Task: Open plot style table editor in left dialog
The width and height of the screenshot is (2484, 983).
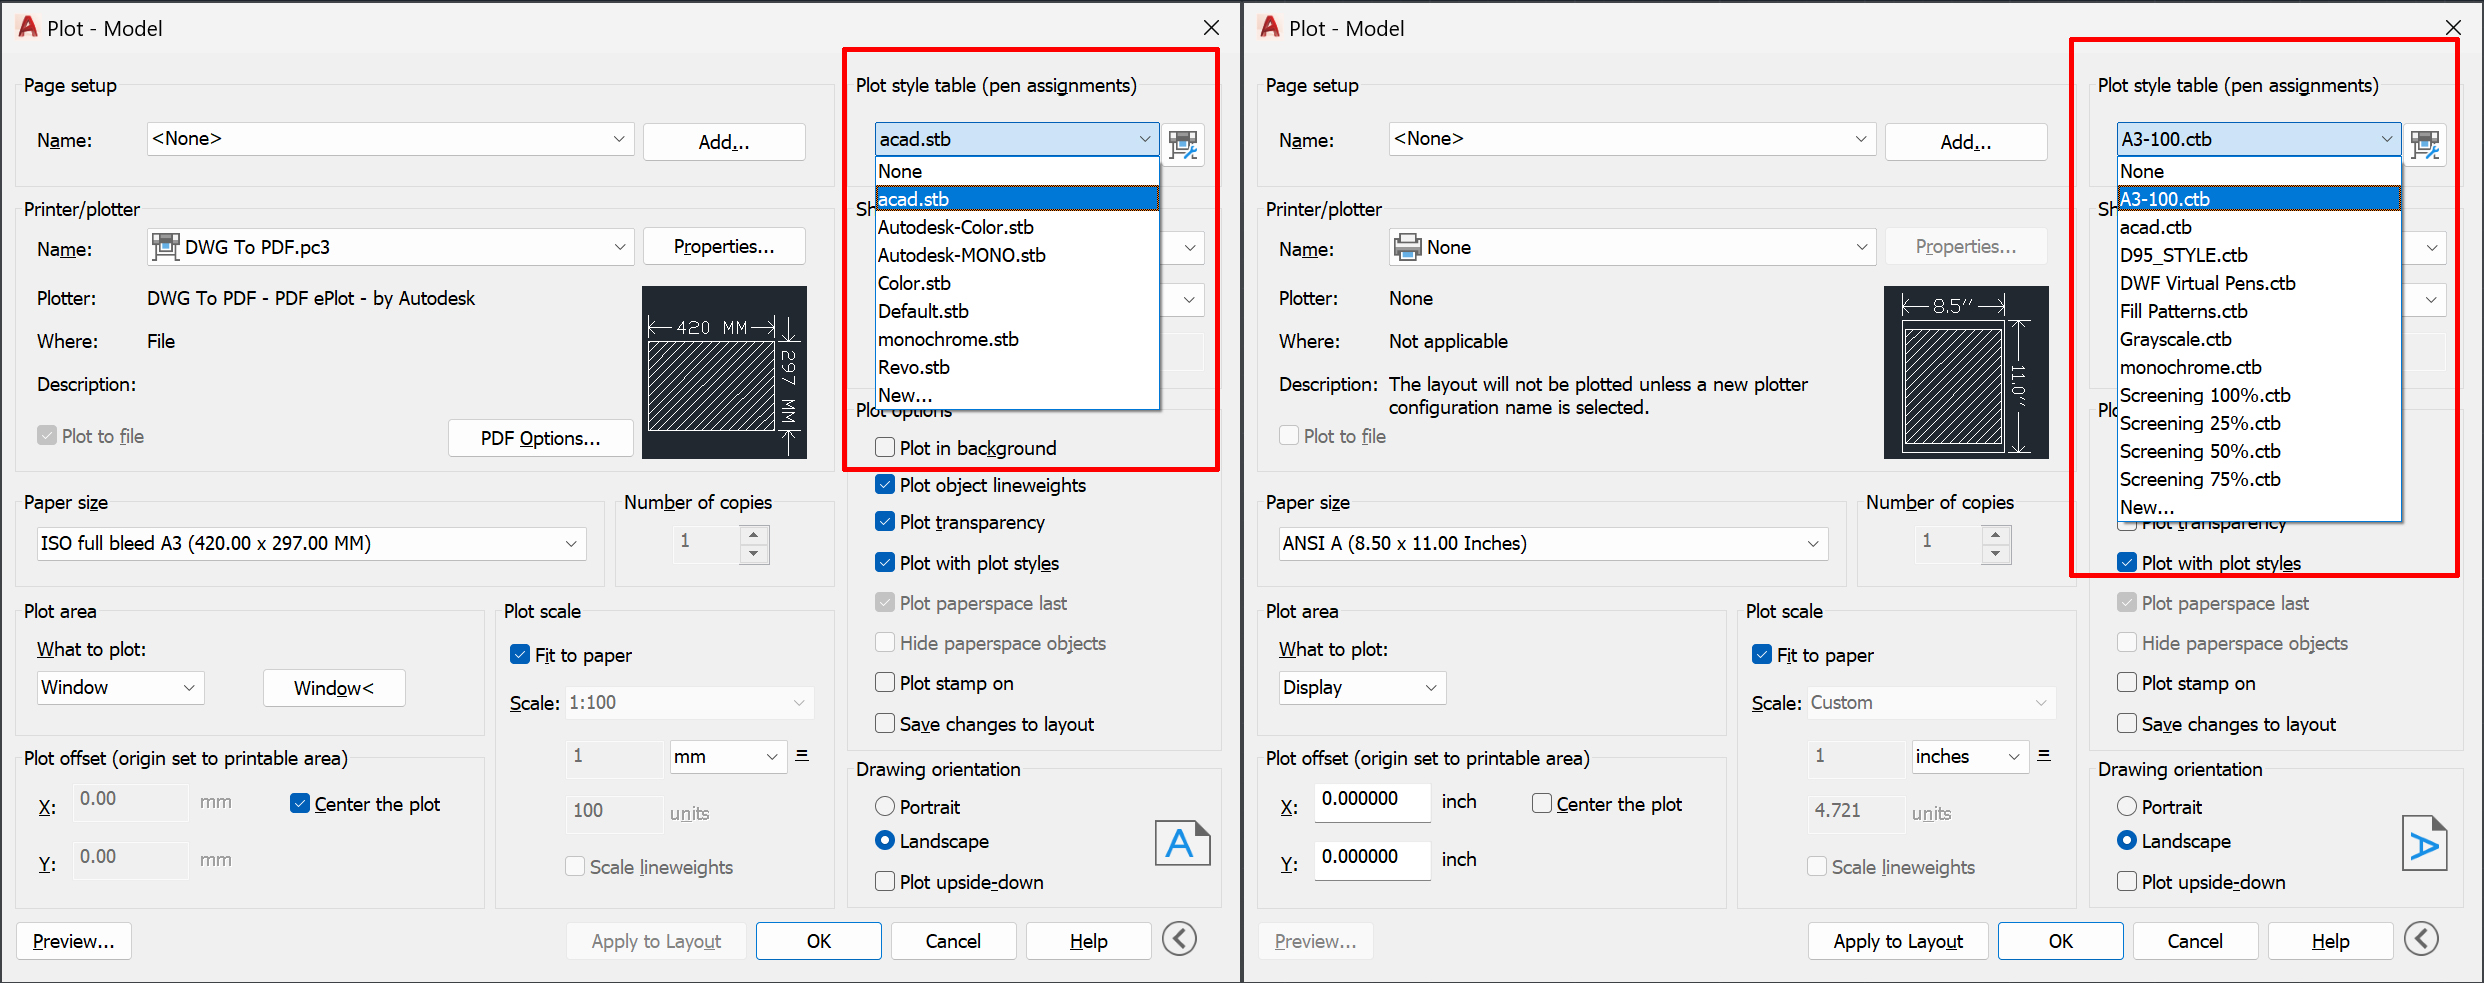Action: (1184, 144)
